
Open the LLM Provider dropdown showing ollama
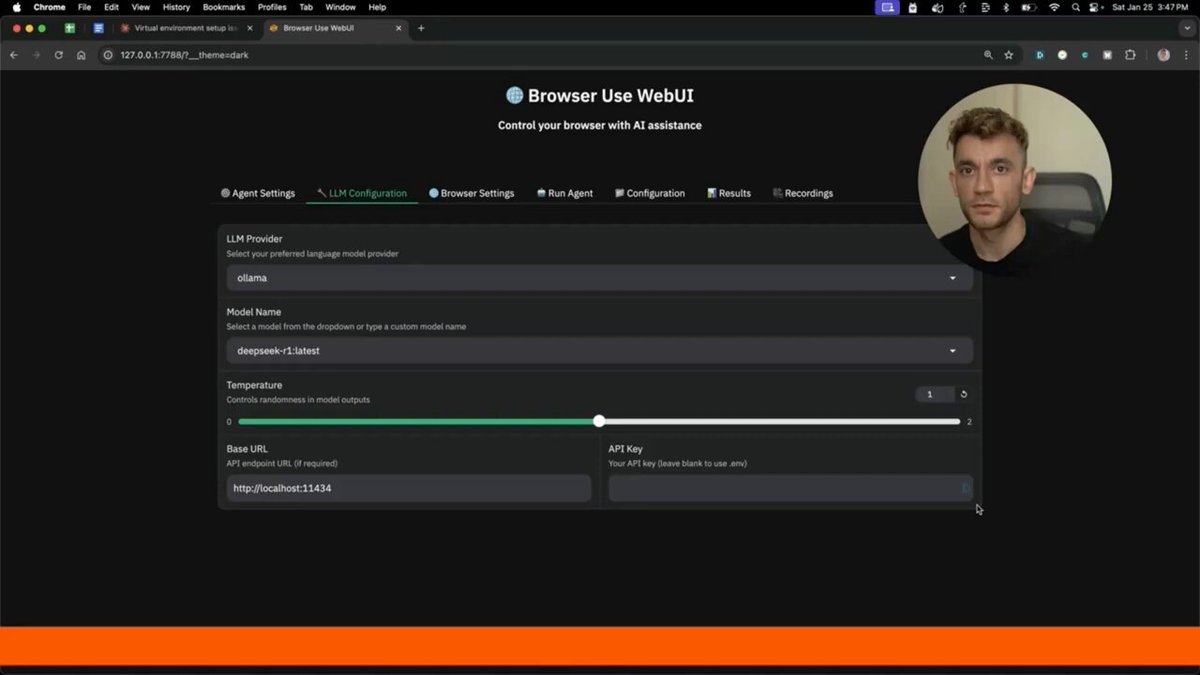point(599,278)
